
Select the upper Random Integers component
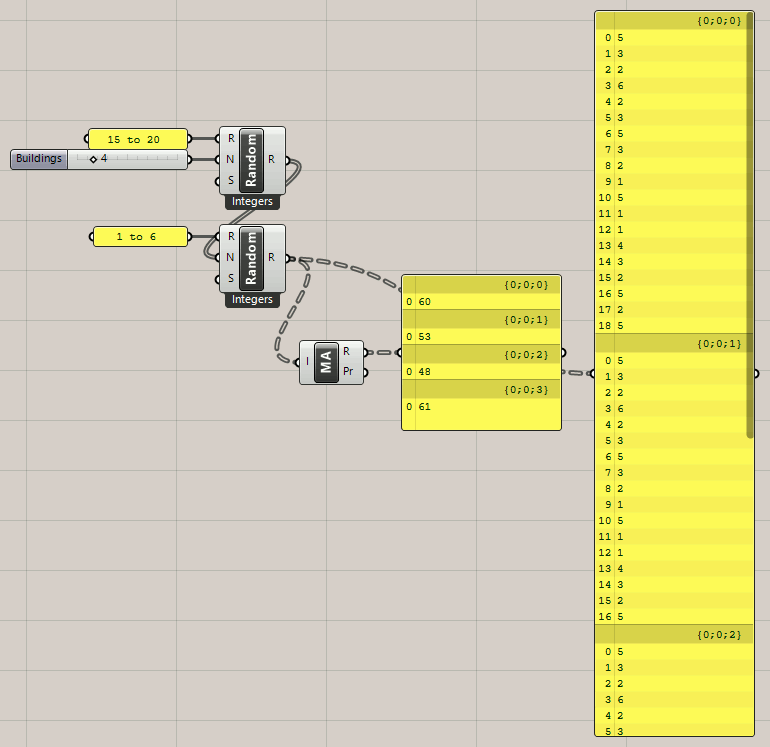pyautogui.click(x=251, y=160)
